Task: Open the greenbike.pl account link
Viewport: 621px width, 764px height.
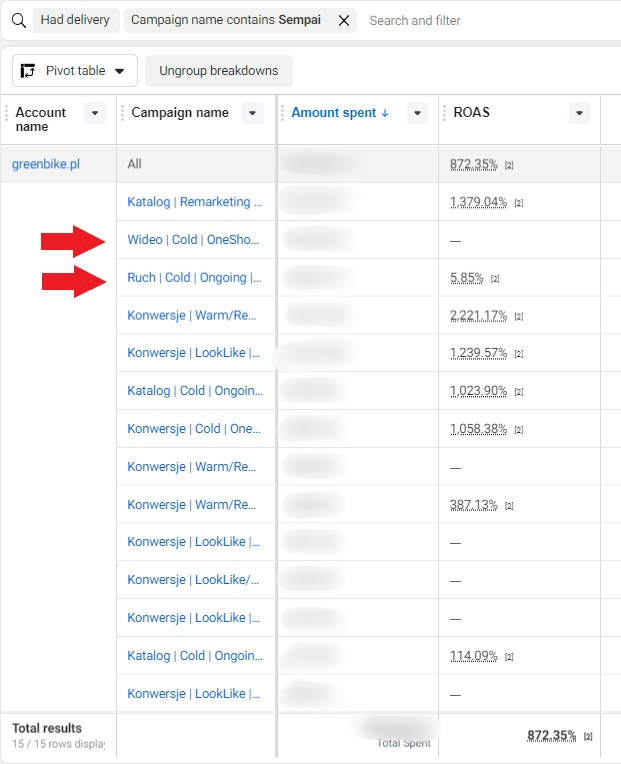Action: pos(46,164)
